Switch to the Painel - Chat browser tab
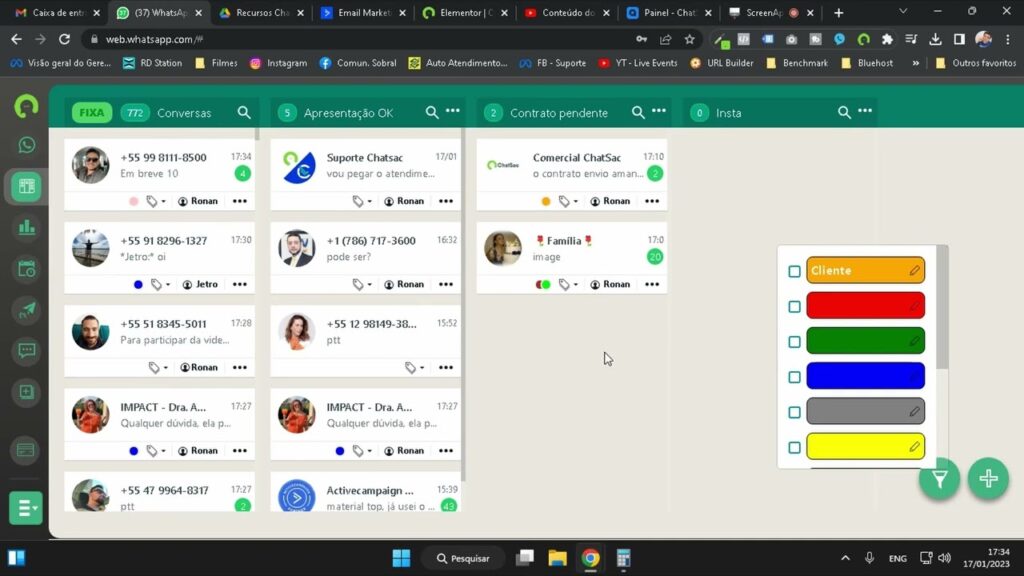Screen dimensions: 1024x576 point(669,12)
